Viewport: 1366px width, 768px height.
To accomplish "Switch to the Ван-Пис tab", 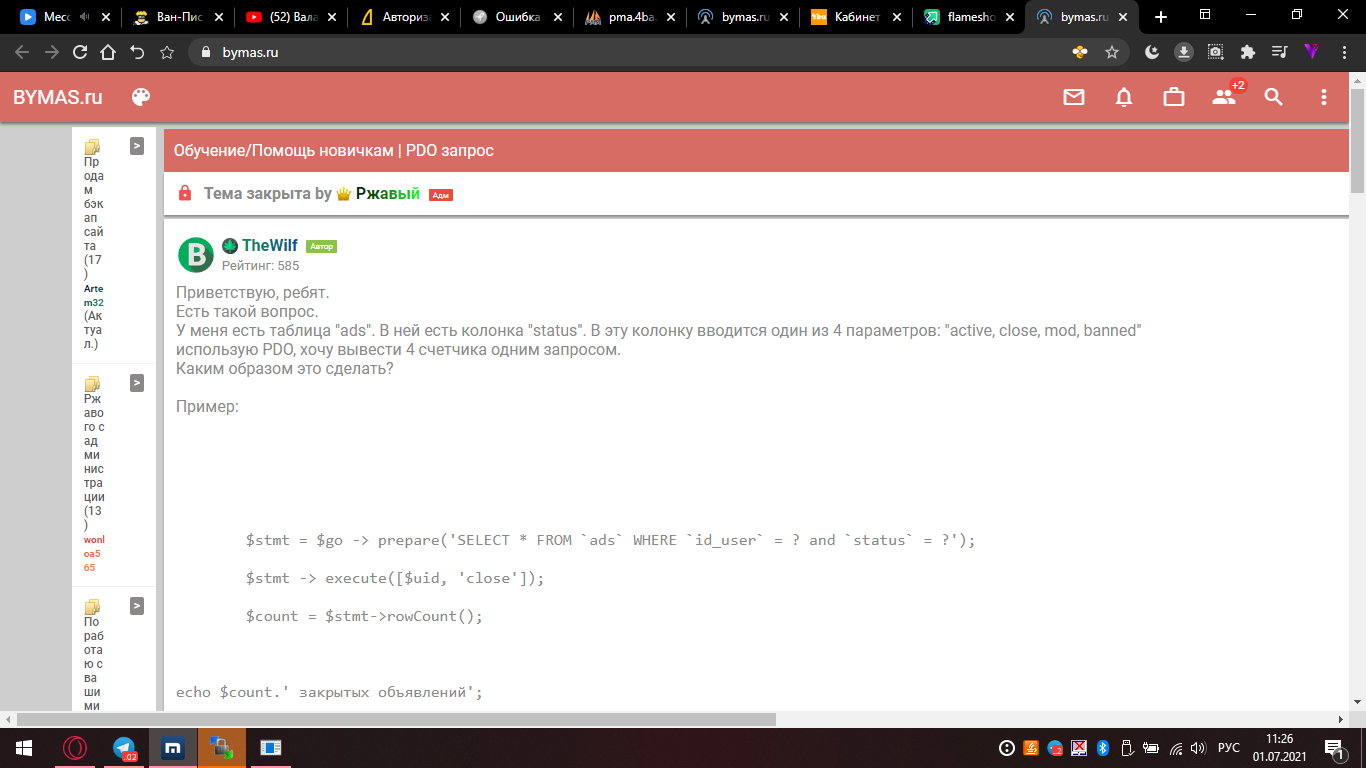I will tap(179, 17).
